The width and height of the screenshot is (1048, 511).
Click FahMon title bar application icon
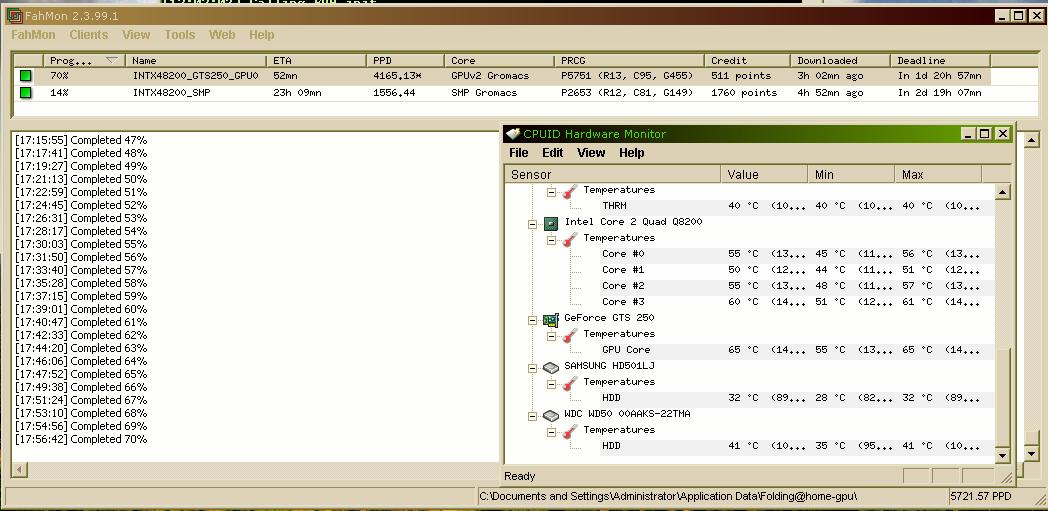(13, 15)
